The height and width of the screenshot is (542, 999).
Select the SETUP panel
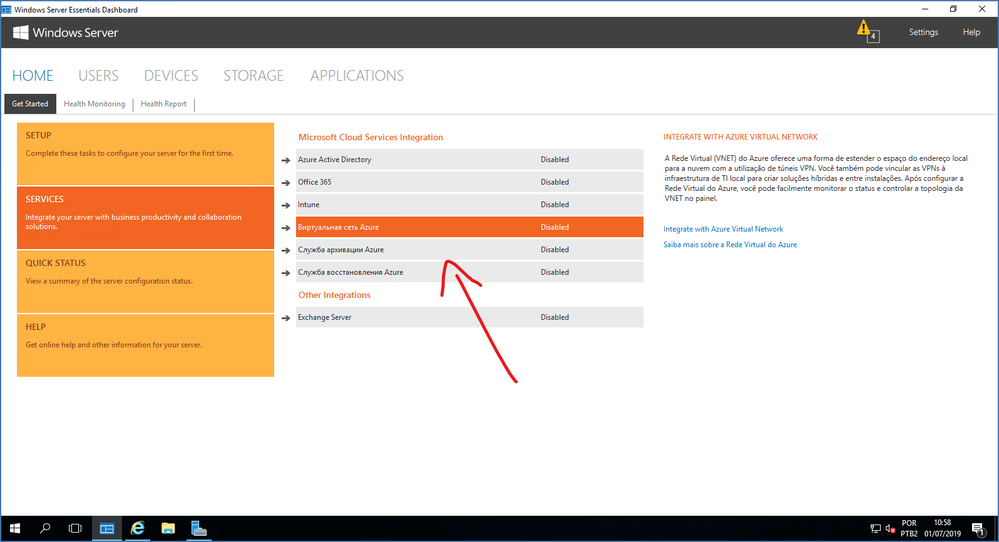pyautogui.click(x=145, y=153)
